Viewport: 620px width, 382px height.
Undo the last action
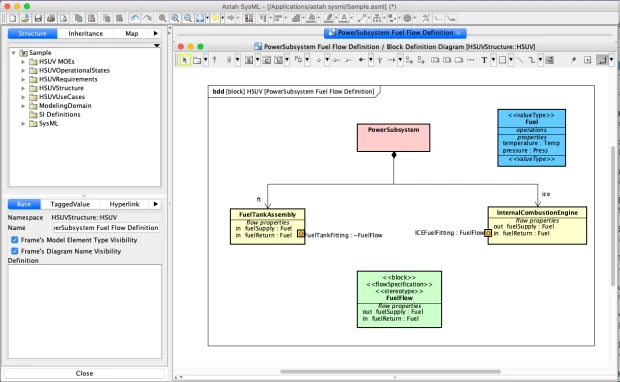[x=135, y=18]
